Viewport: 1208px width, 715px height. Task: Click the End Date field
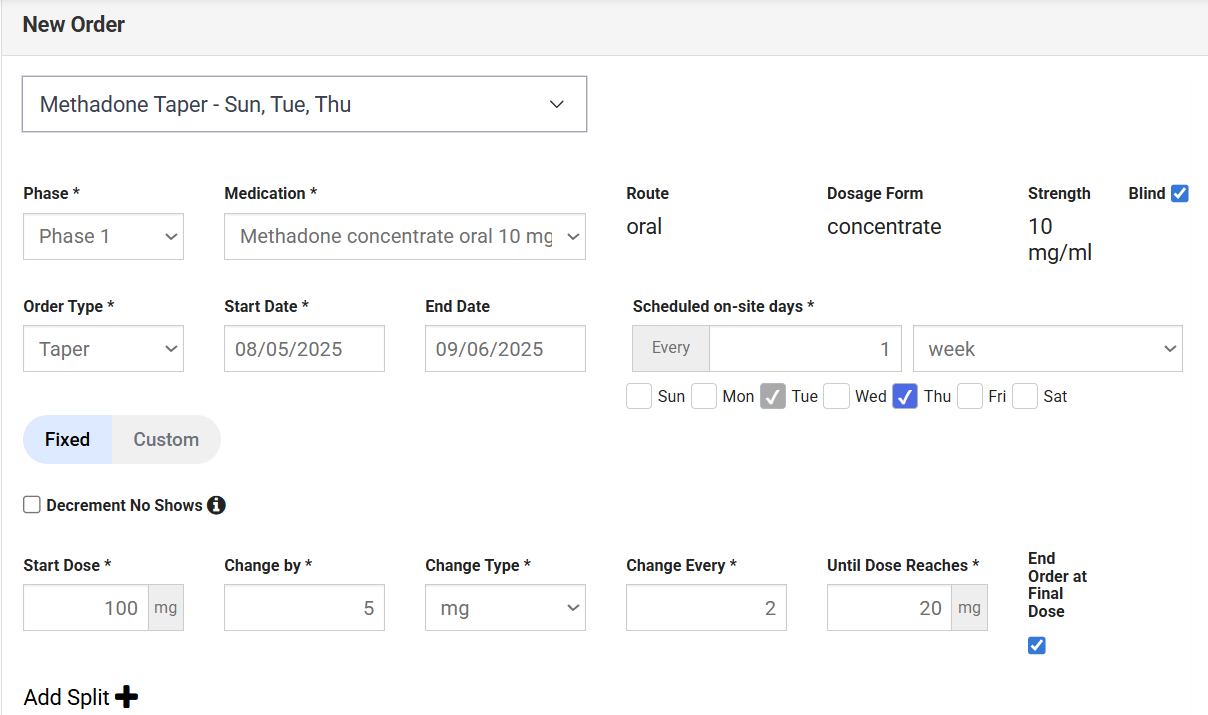[505, 349]
